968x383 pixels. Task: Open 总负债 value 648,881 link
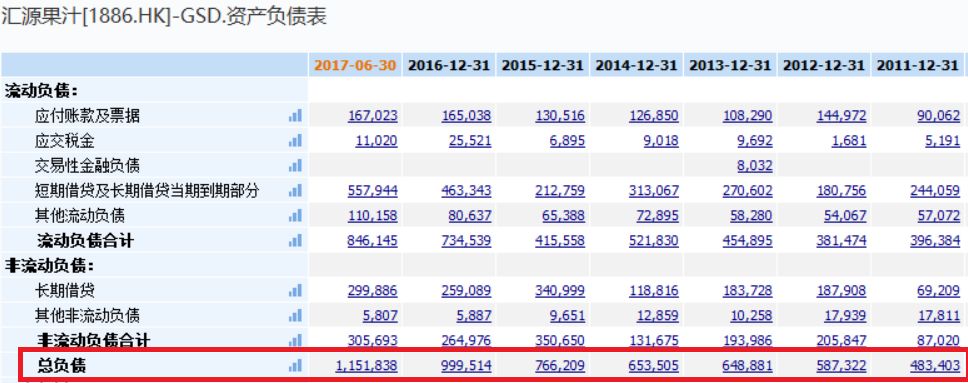(x=748, y=366)
